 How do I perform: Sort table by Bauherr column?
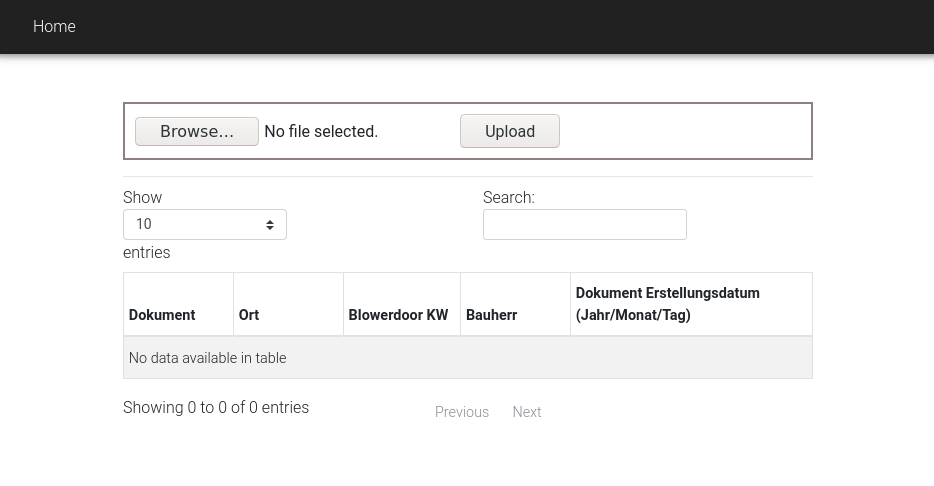point(491,315)
